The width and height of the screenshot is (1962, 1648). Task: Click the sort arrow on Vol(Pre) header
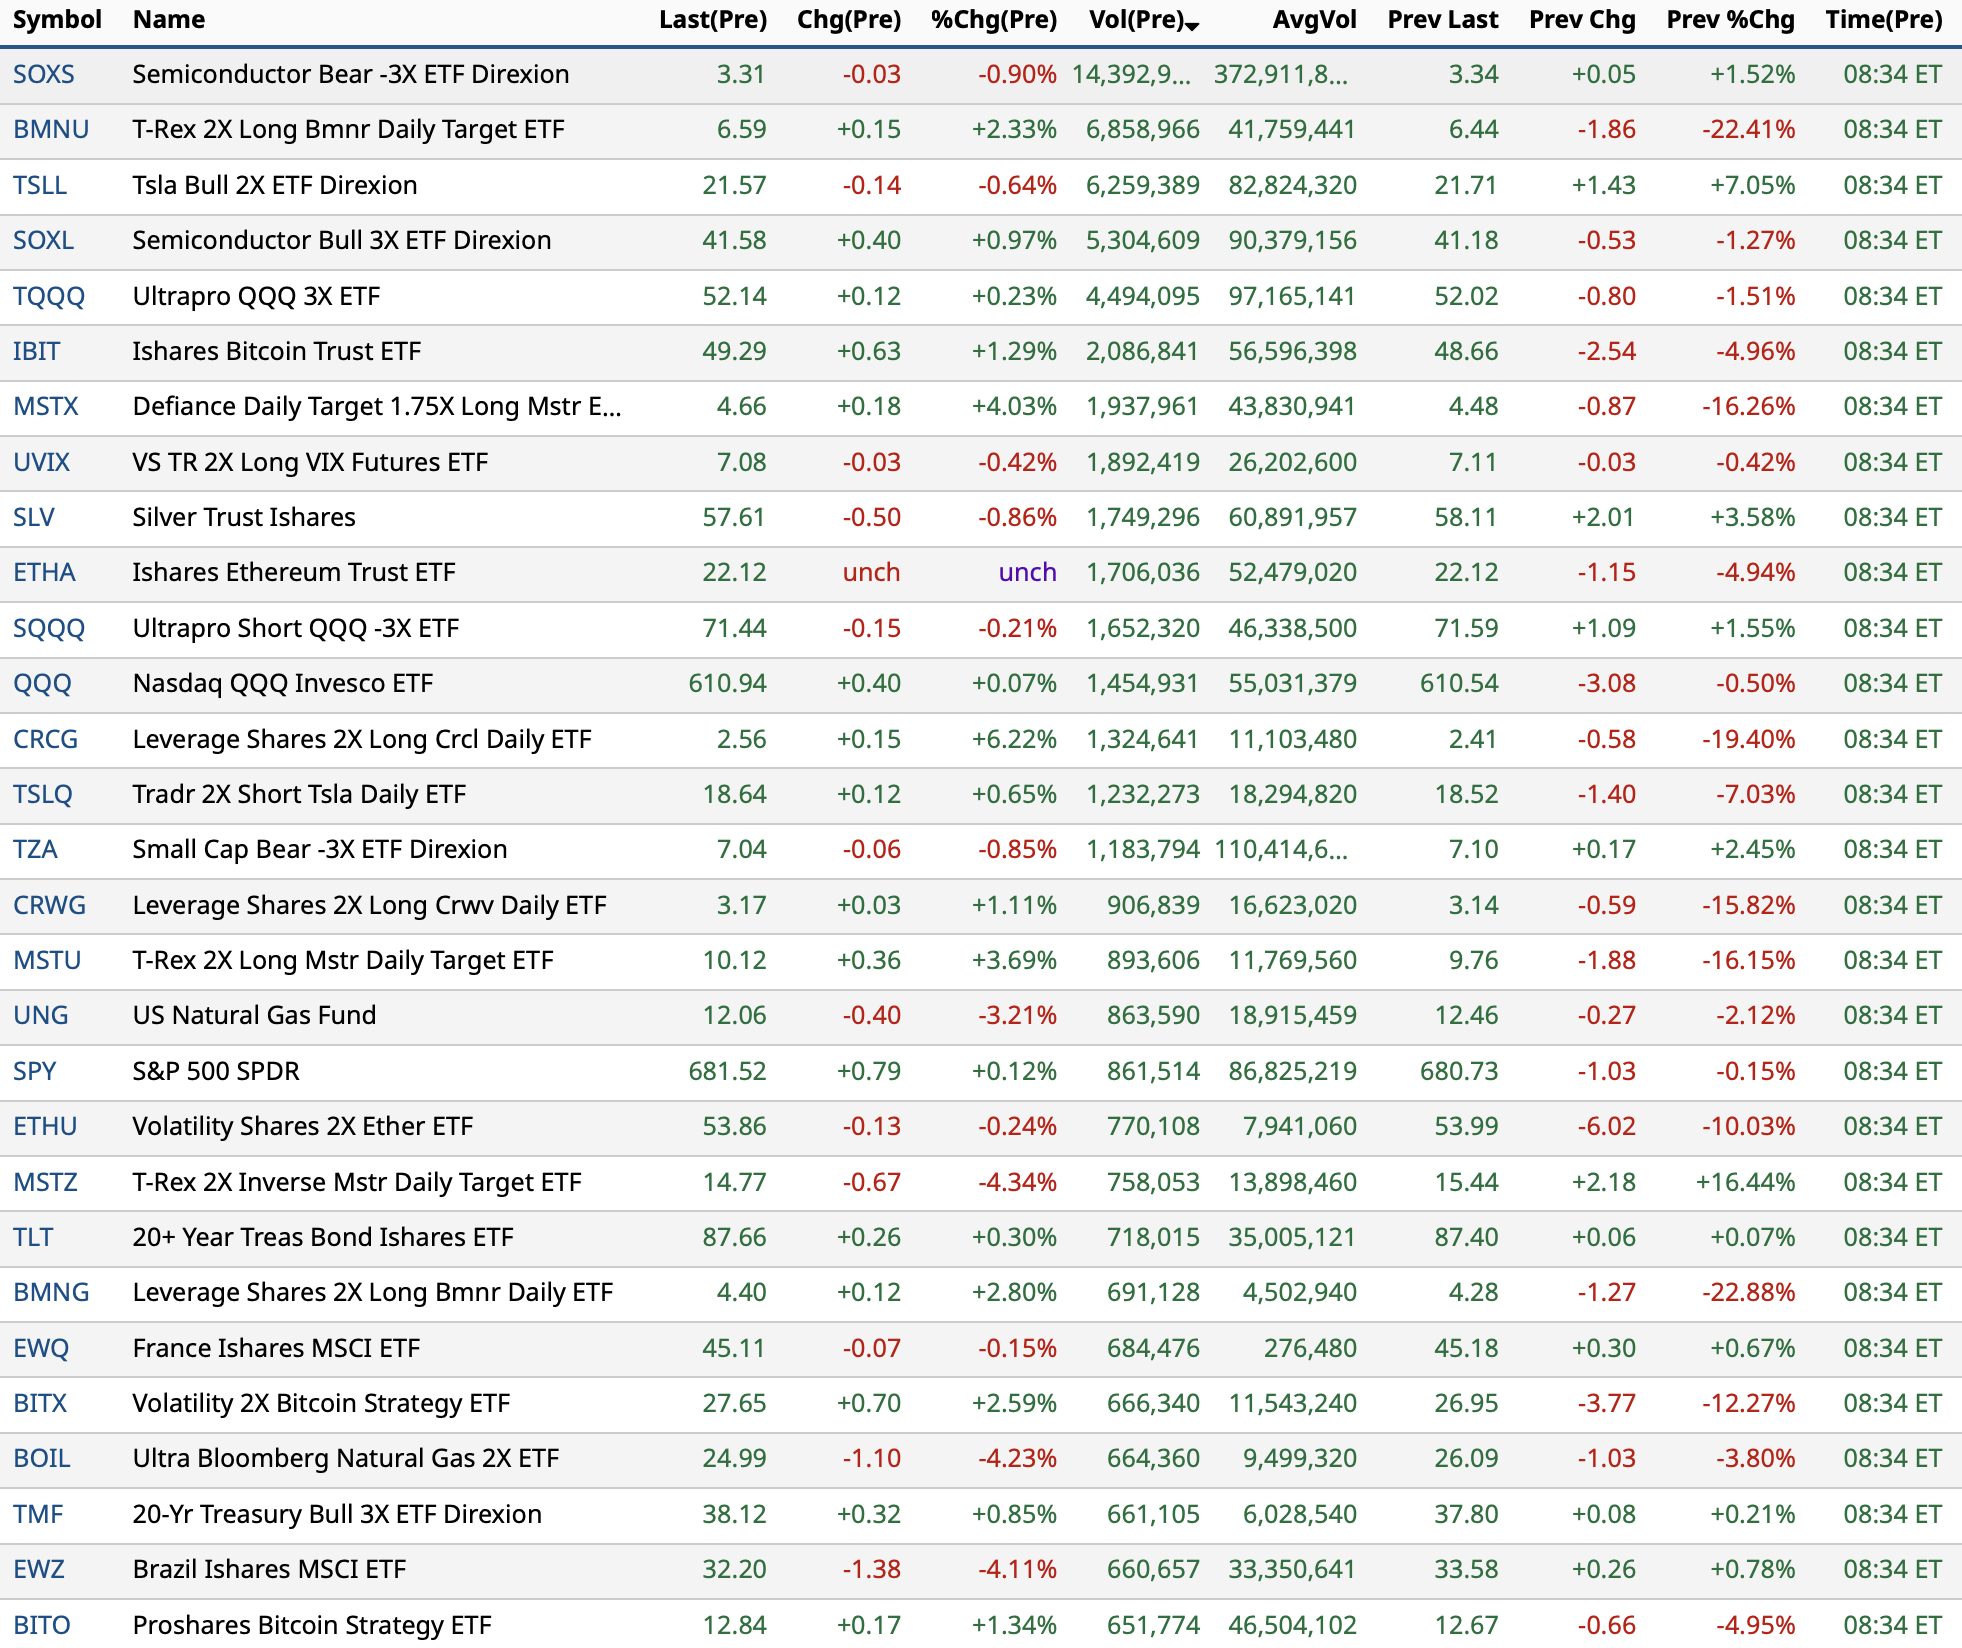[1192, 25]
